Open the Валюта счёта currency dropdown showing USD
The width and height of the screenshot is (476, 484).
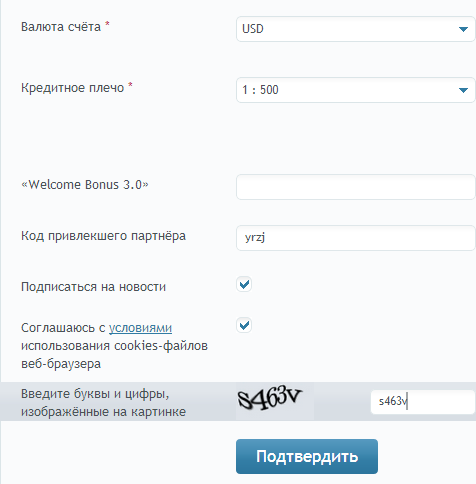[356, 29]
